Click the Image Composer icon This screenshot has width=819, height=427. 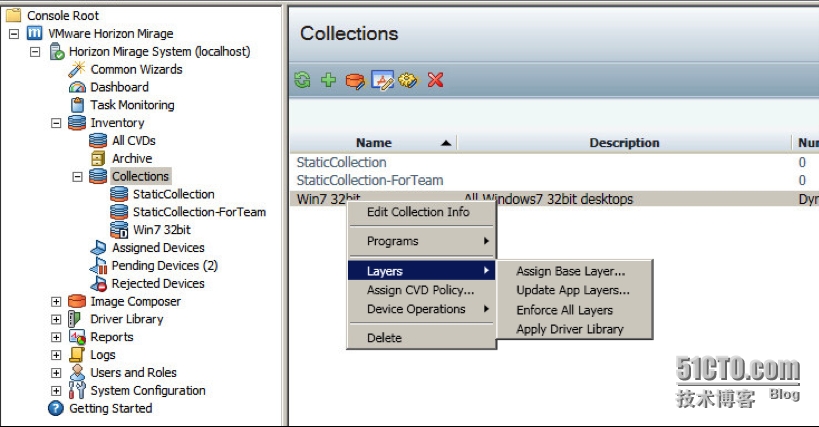coord(77,301)
